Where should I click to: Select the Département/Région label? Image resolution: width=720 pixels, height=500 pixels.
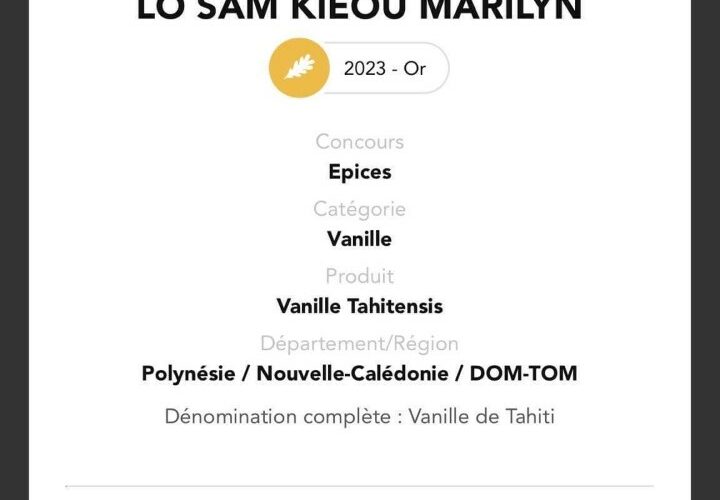360,344
